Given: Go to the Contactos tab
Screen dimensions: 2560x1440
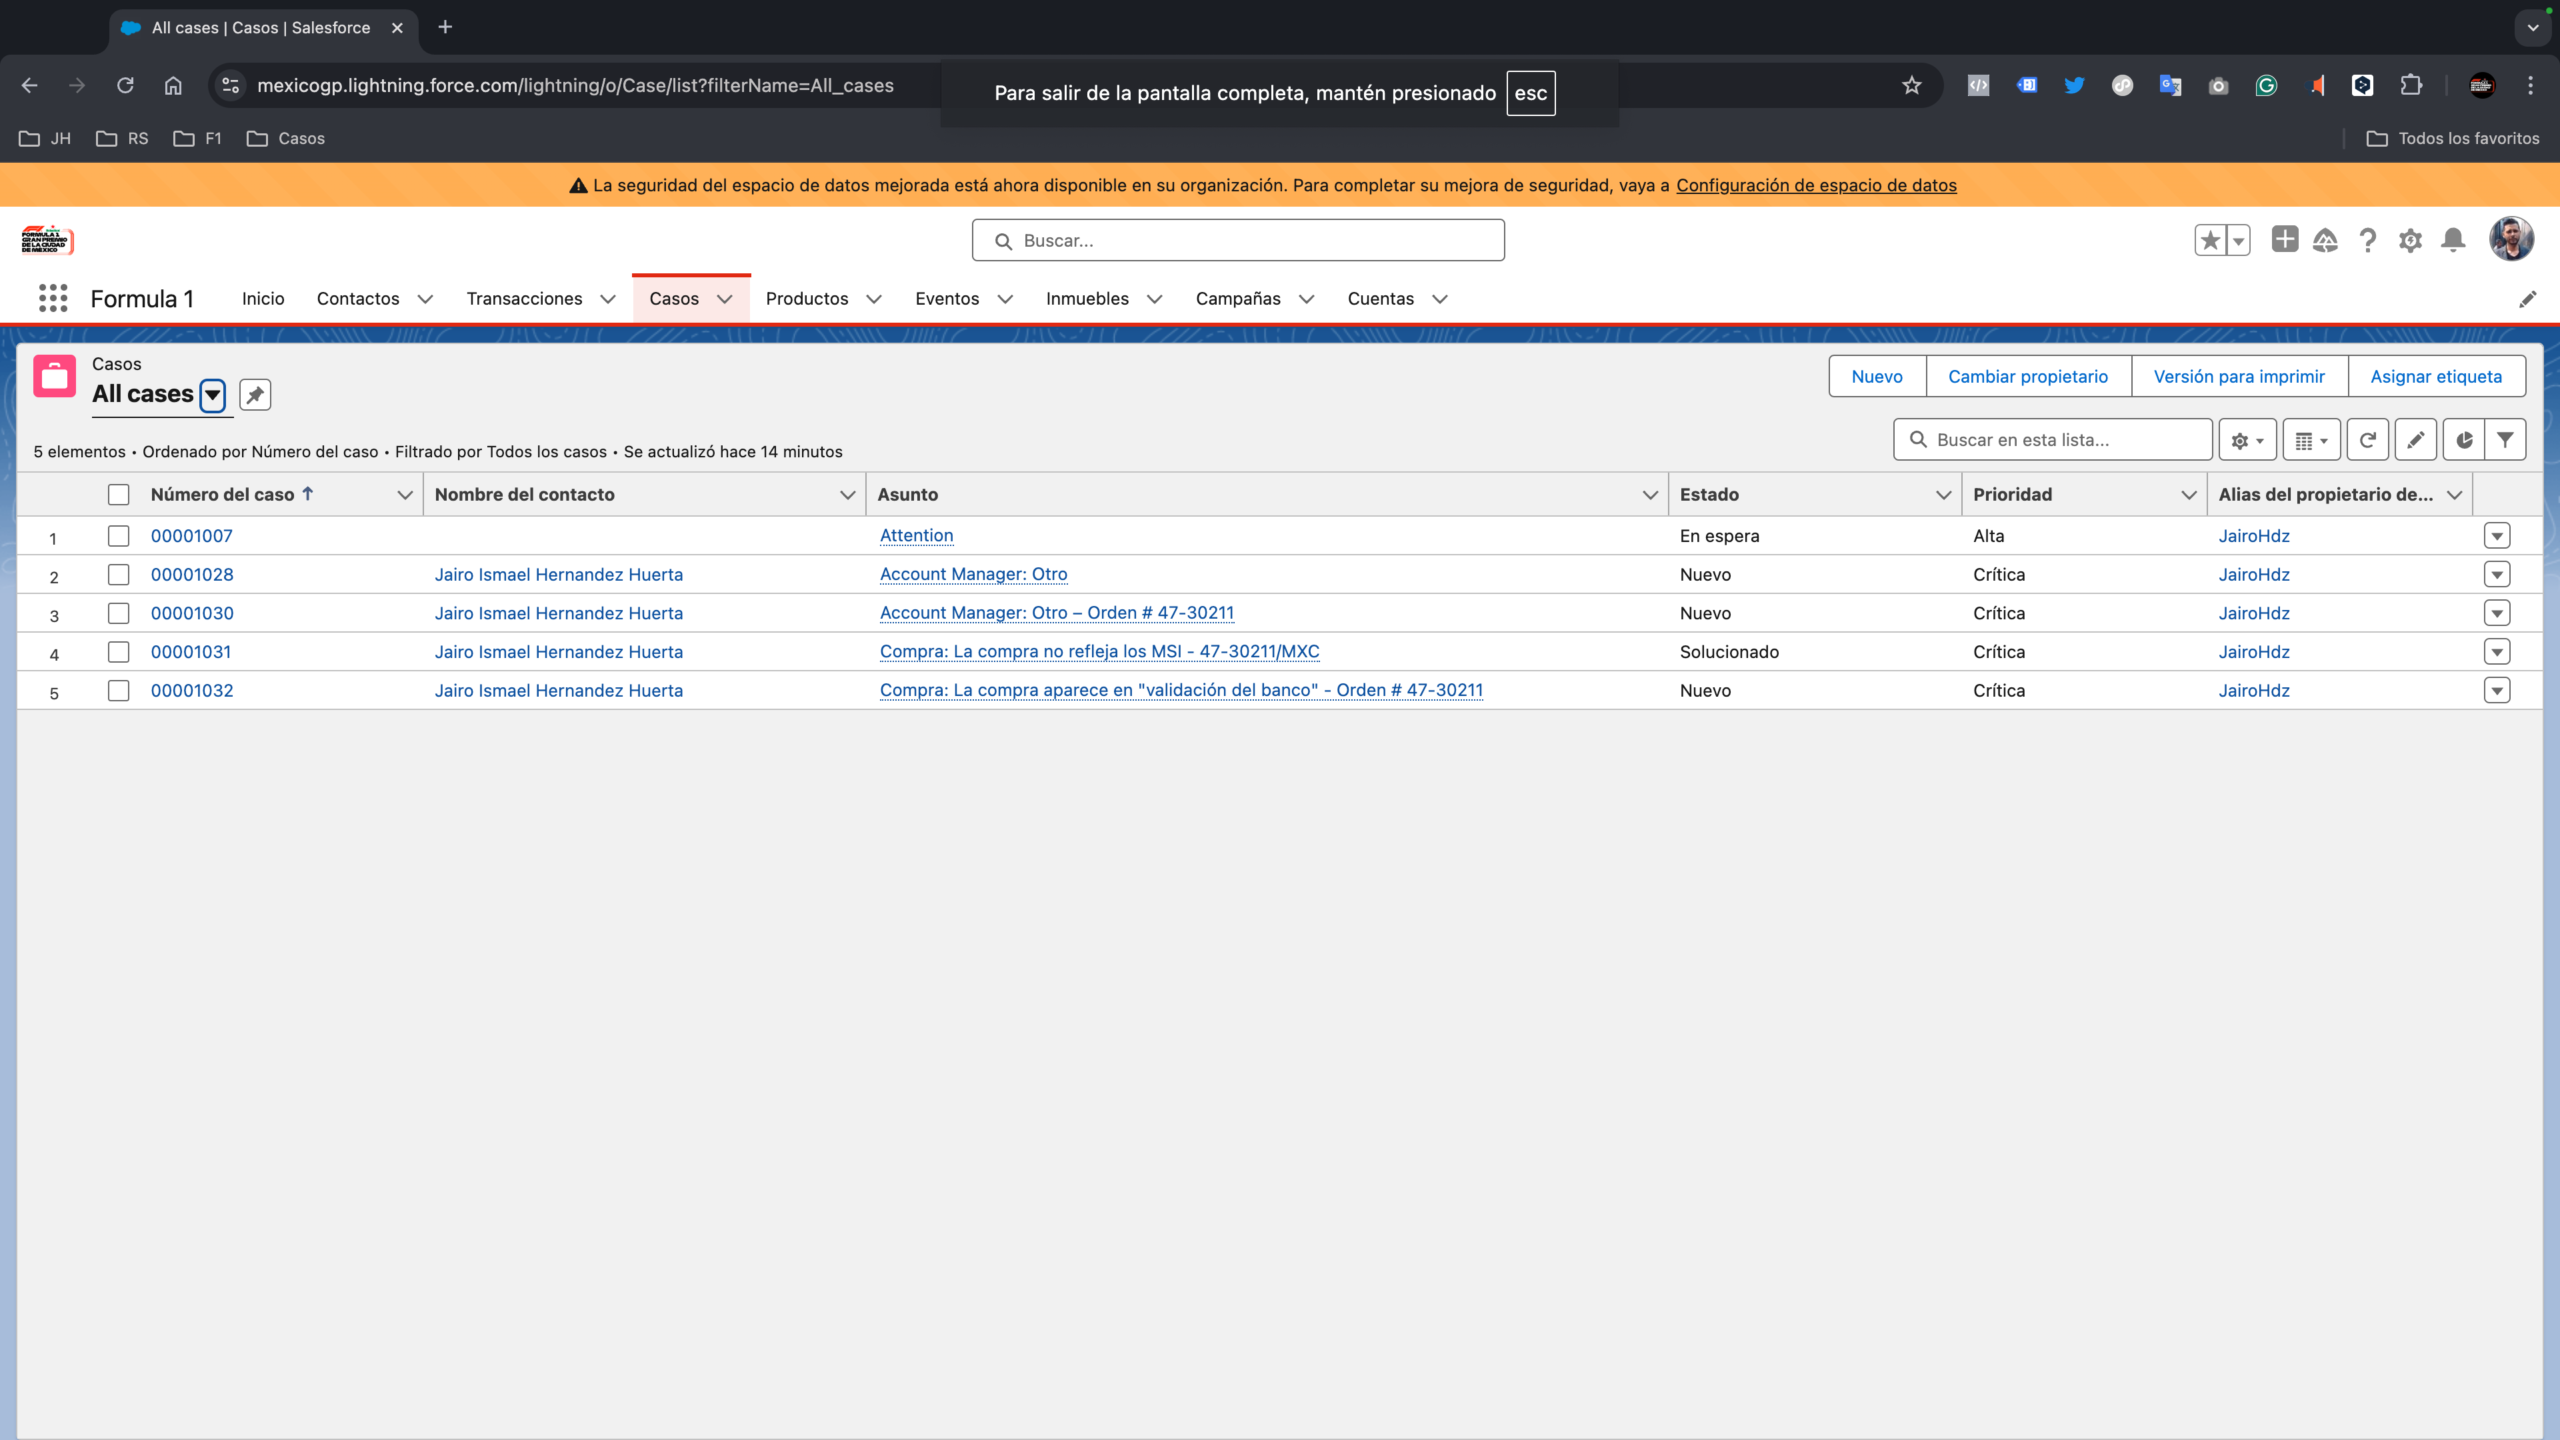Looking at the screenshot, I should point(358,299).
